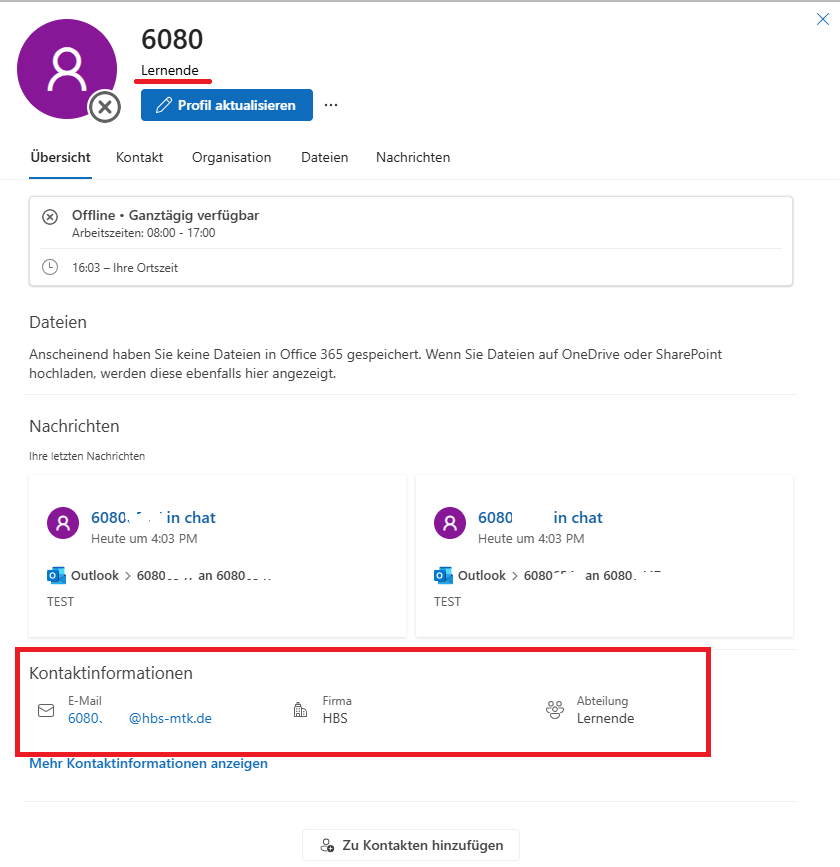Image resolution: width=840 pixels, height=867 pixels.
Task: Open the Kontakt tab
Action: (139, 157)
